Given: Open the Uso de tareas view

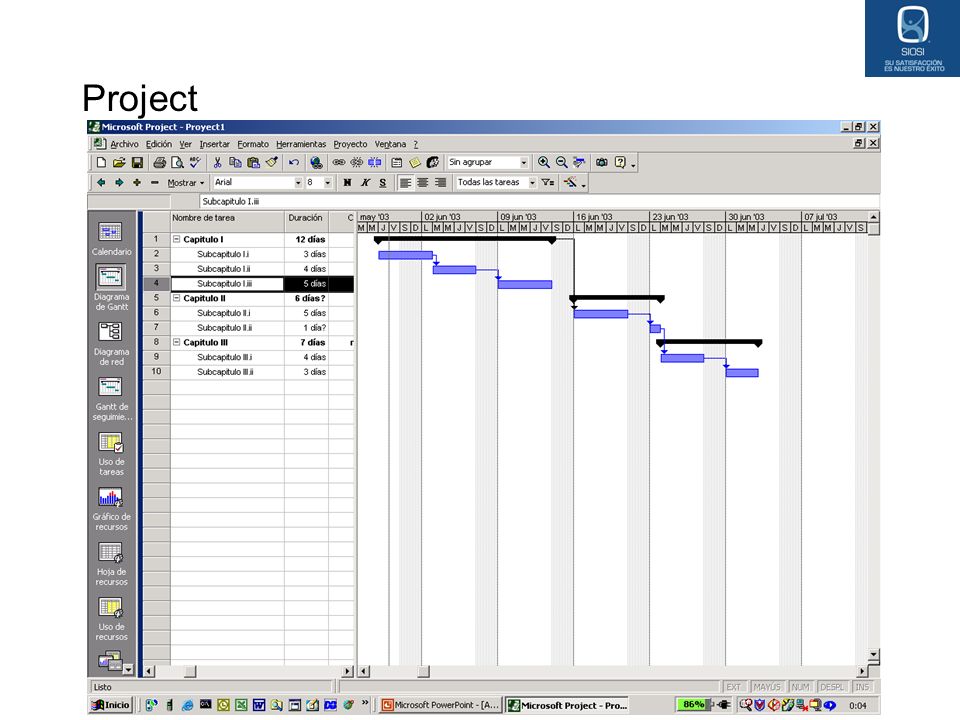Looking at the screenshot, I should point(111,454).
